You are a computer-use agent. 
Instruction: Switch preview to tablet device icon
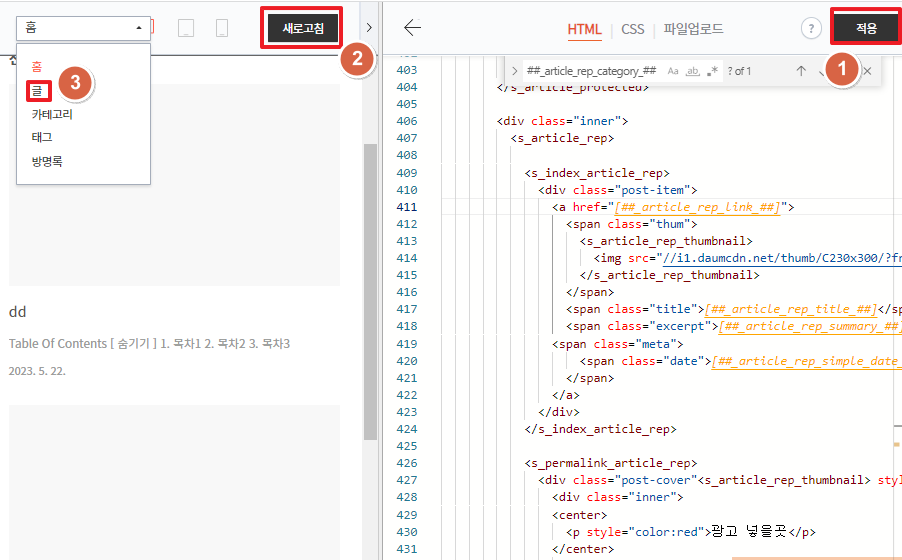click(186, 28)
